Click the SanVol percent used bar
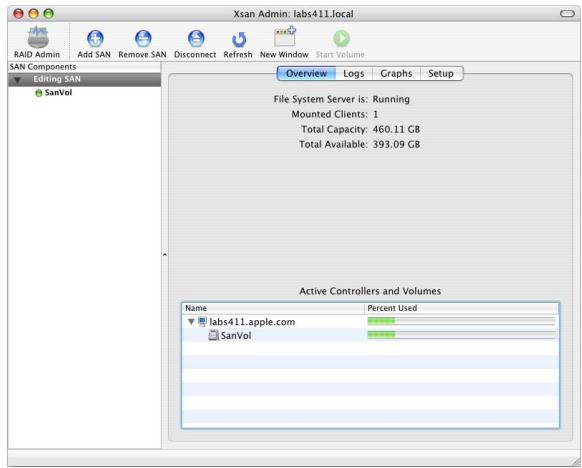582x468 pixels. [x=461, y=335]
